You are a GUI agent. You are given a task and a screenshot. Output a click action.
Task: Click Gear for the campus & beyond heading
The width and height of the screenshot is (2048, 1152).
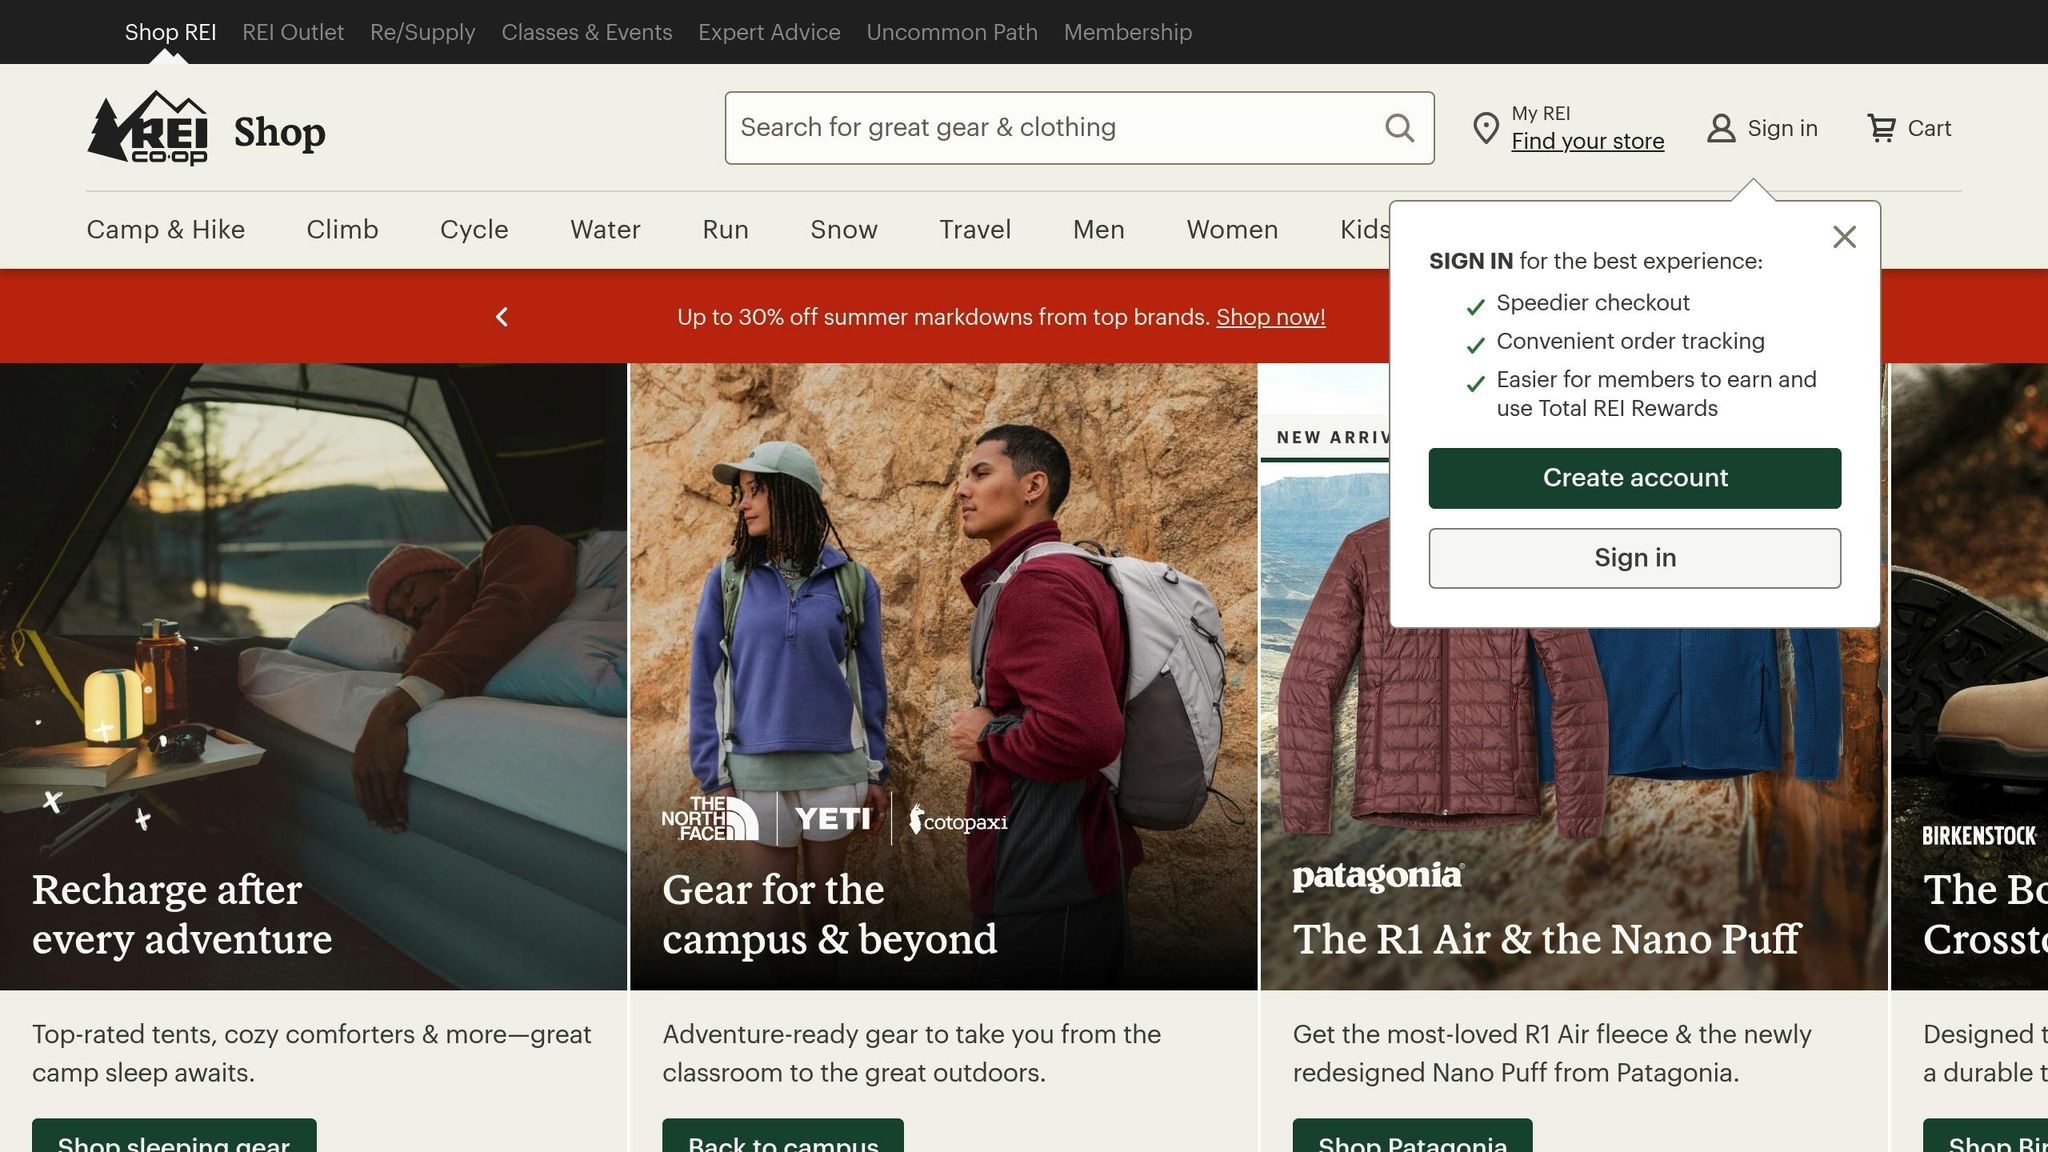coord(830,914)
